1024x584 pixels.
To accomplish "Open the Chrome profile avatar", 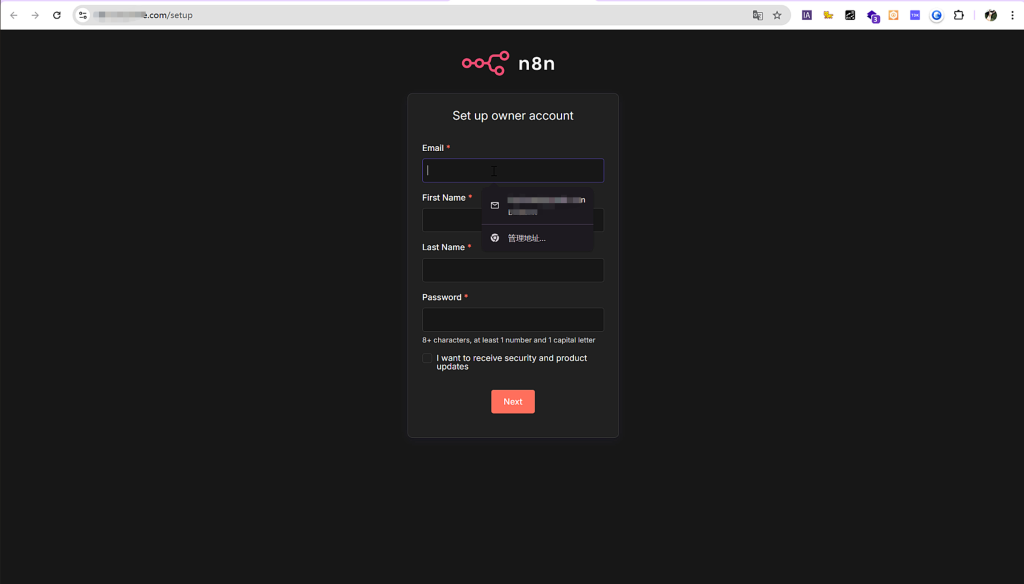I will [x=990, y=15].
